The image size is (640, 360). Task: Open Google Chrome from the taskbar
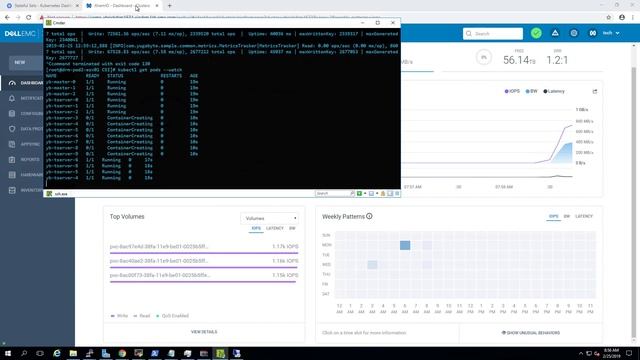tap(122, 353)
